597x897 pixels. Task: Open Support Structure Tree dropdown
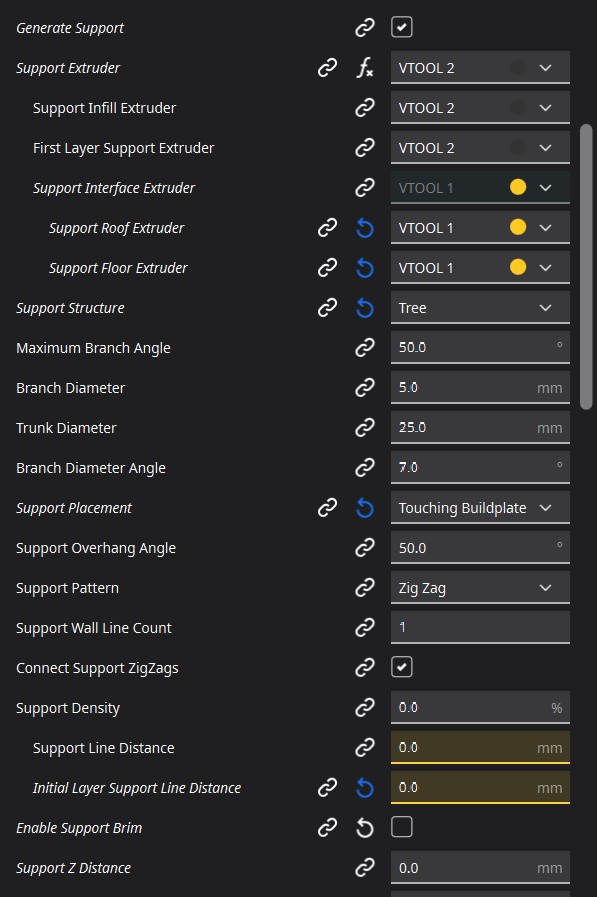tap(480, 308)
